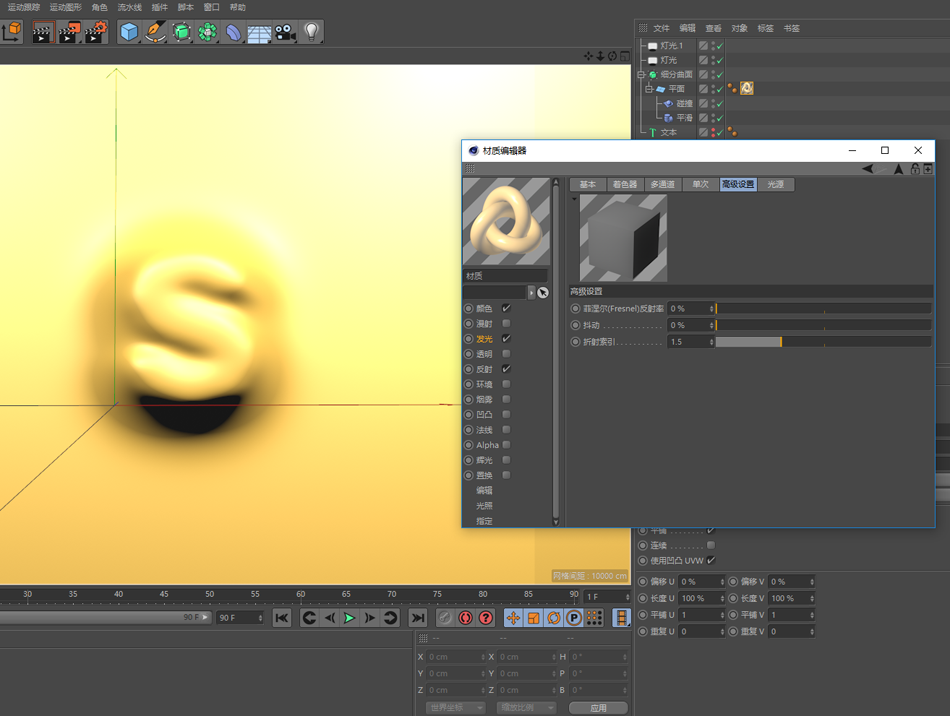Collapse the material preview disclosure triangle
This screenshot has height=716, width=950.
(574, 199)
